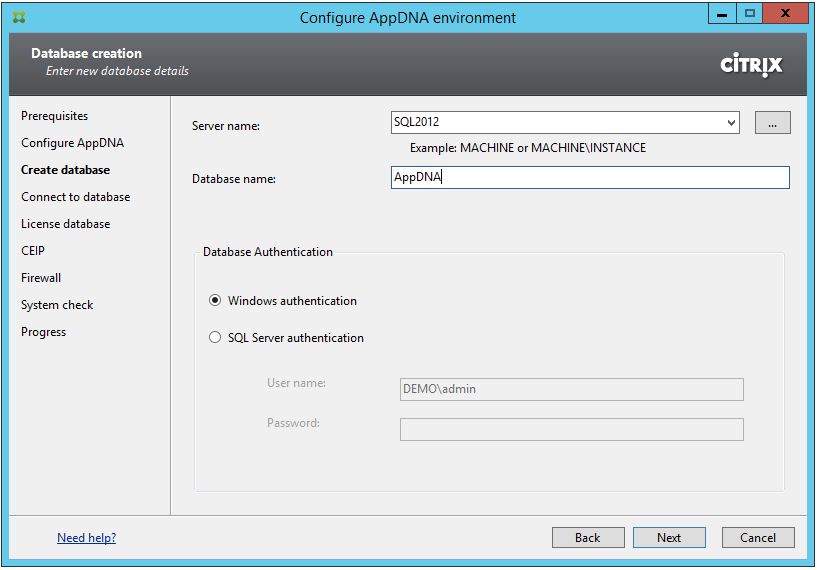
Task: Click the Password field
Action: (x=571, y=429)
